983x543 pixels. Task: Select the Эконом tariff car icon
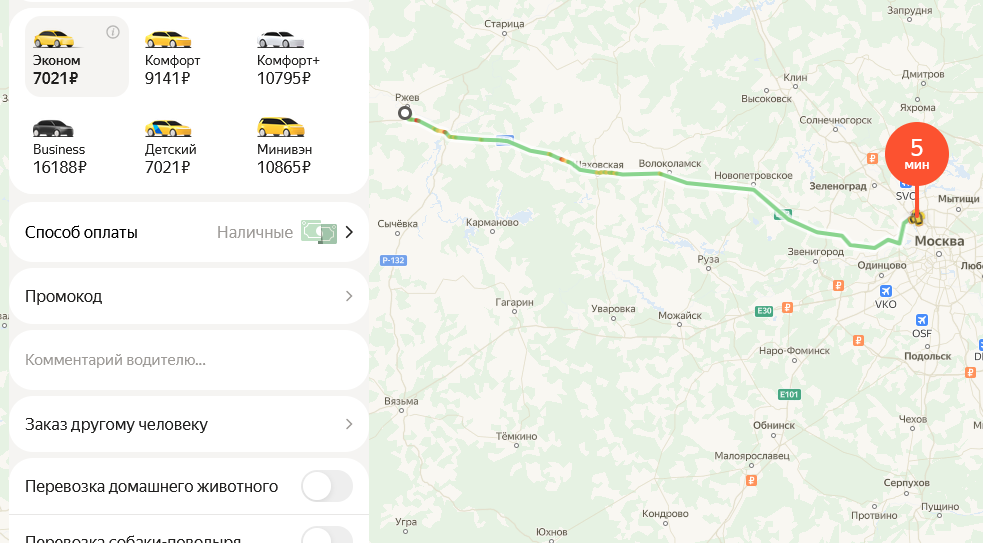point(54,39)
